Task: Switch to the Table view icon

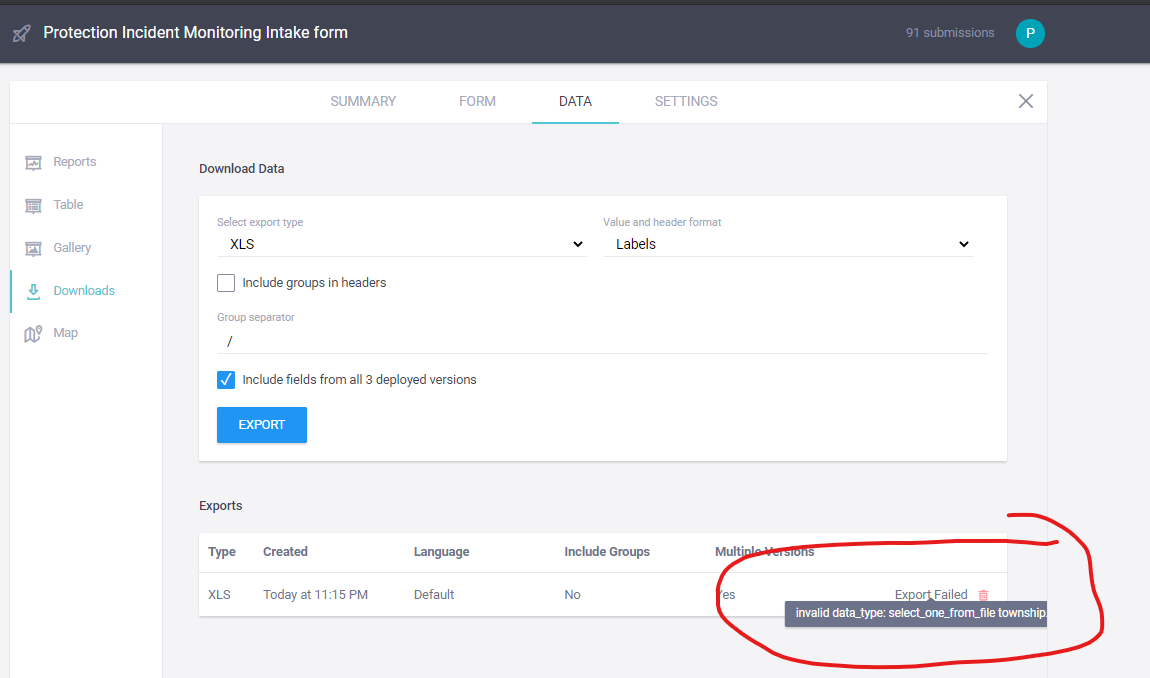Action: pyautogui.click(x=35, y=204)
